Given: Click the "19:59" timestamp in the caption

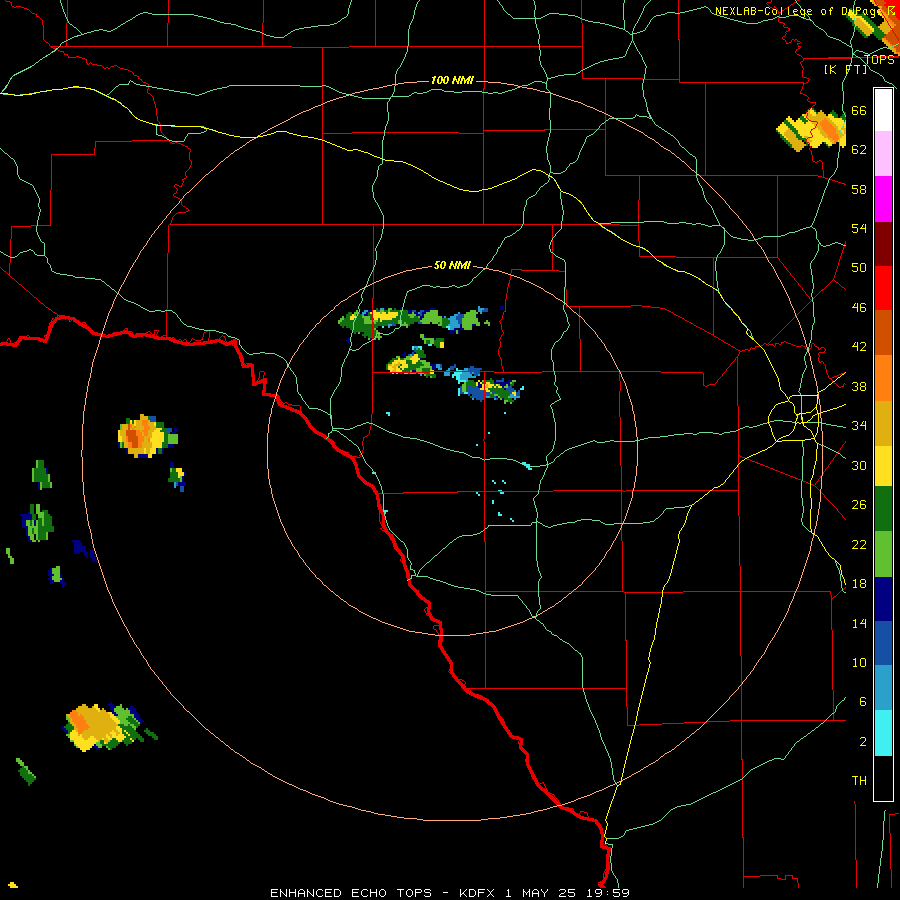Looking at the screenshot, I should (x=610, y=893).
